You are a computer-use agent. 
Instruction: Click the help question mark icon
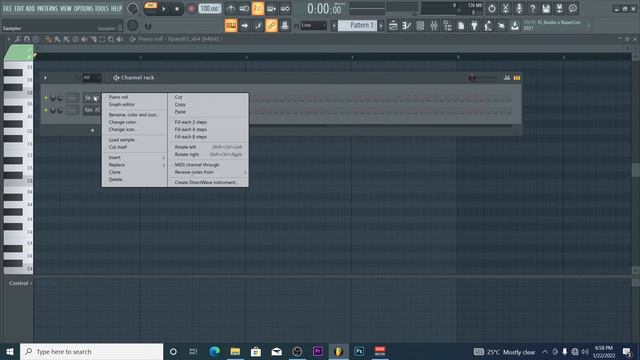click(532, 9)
